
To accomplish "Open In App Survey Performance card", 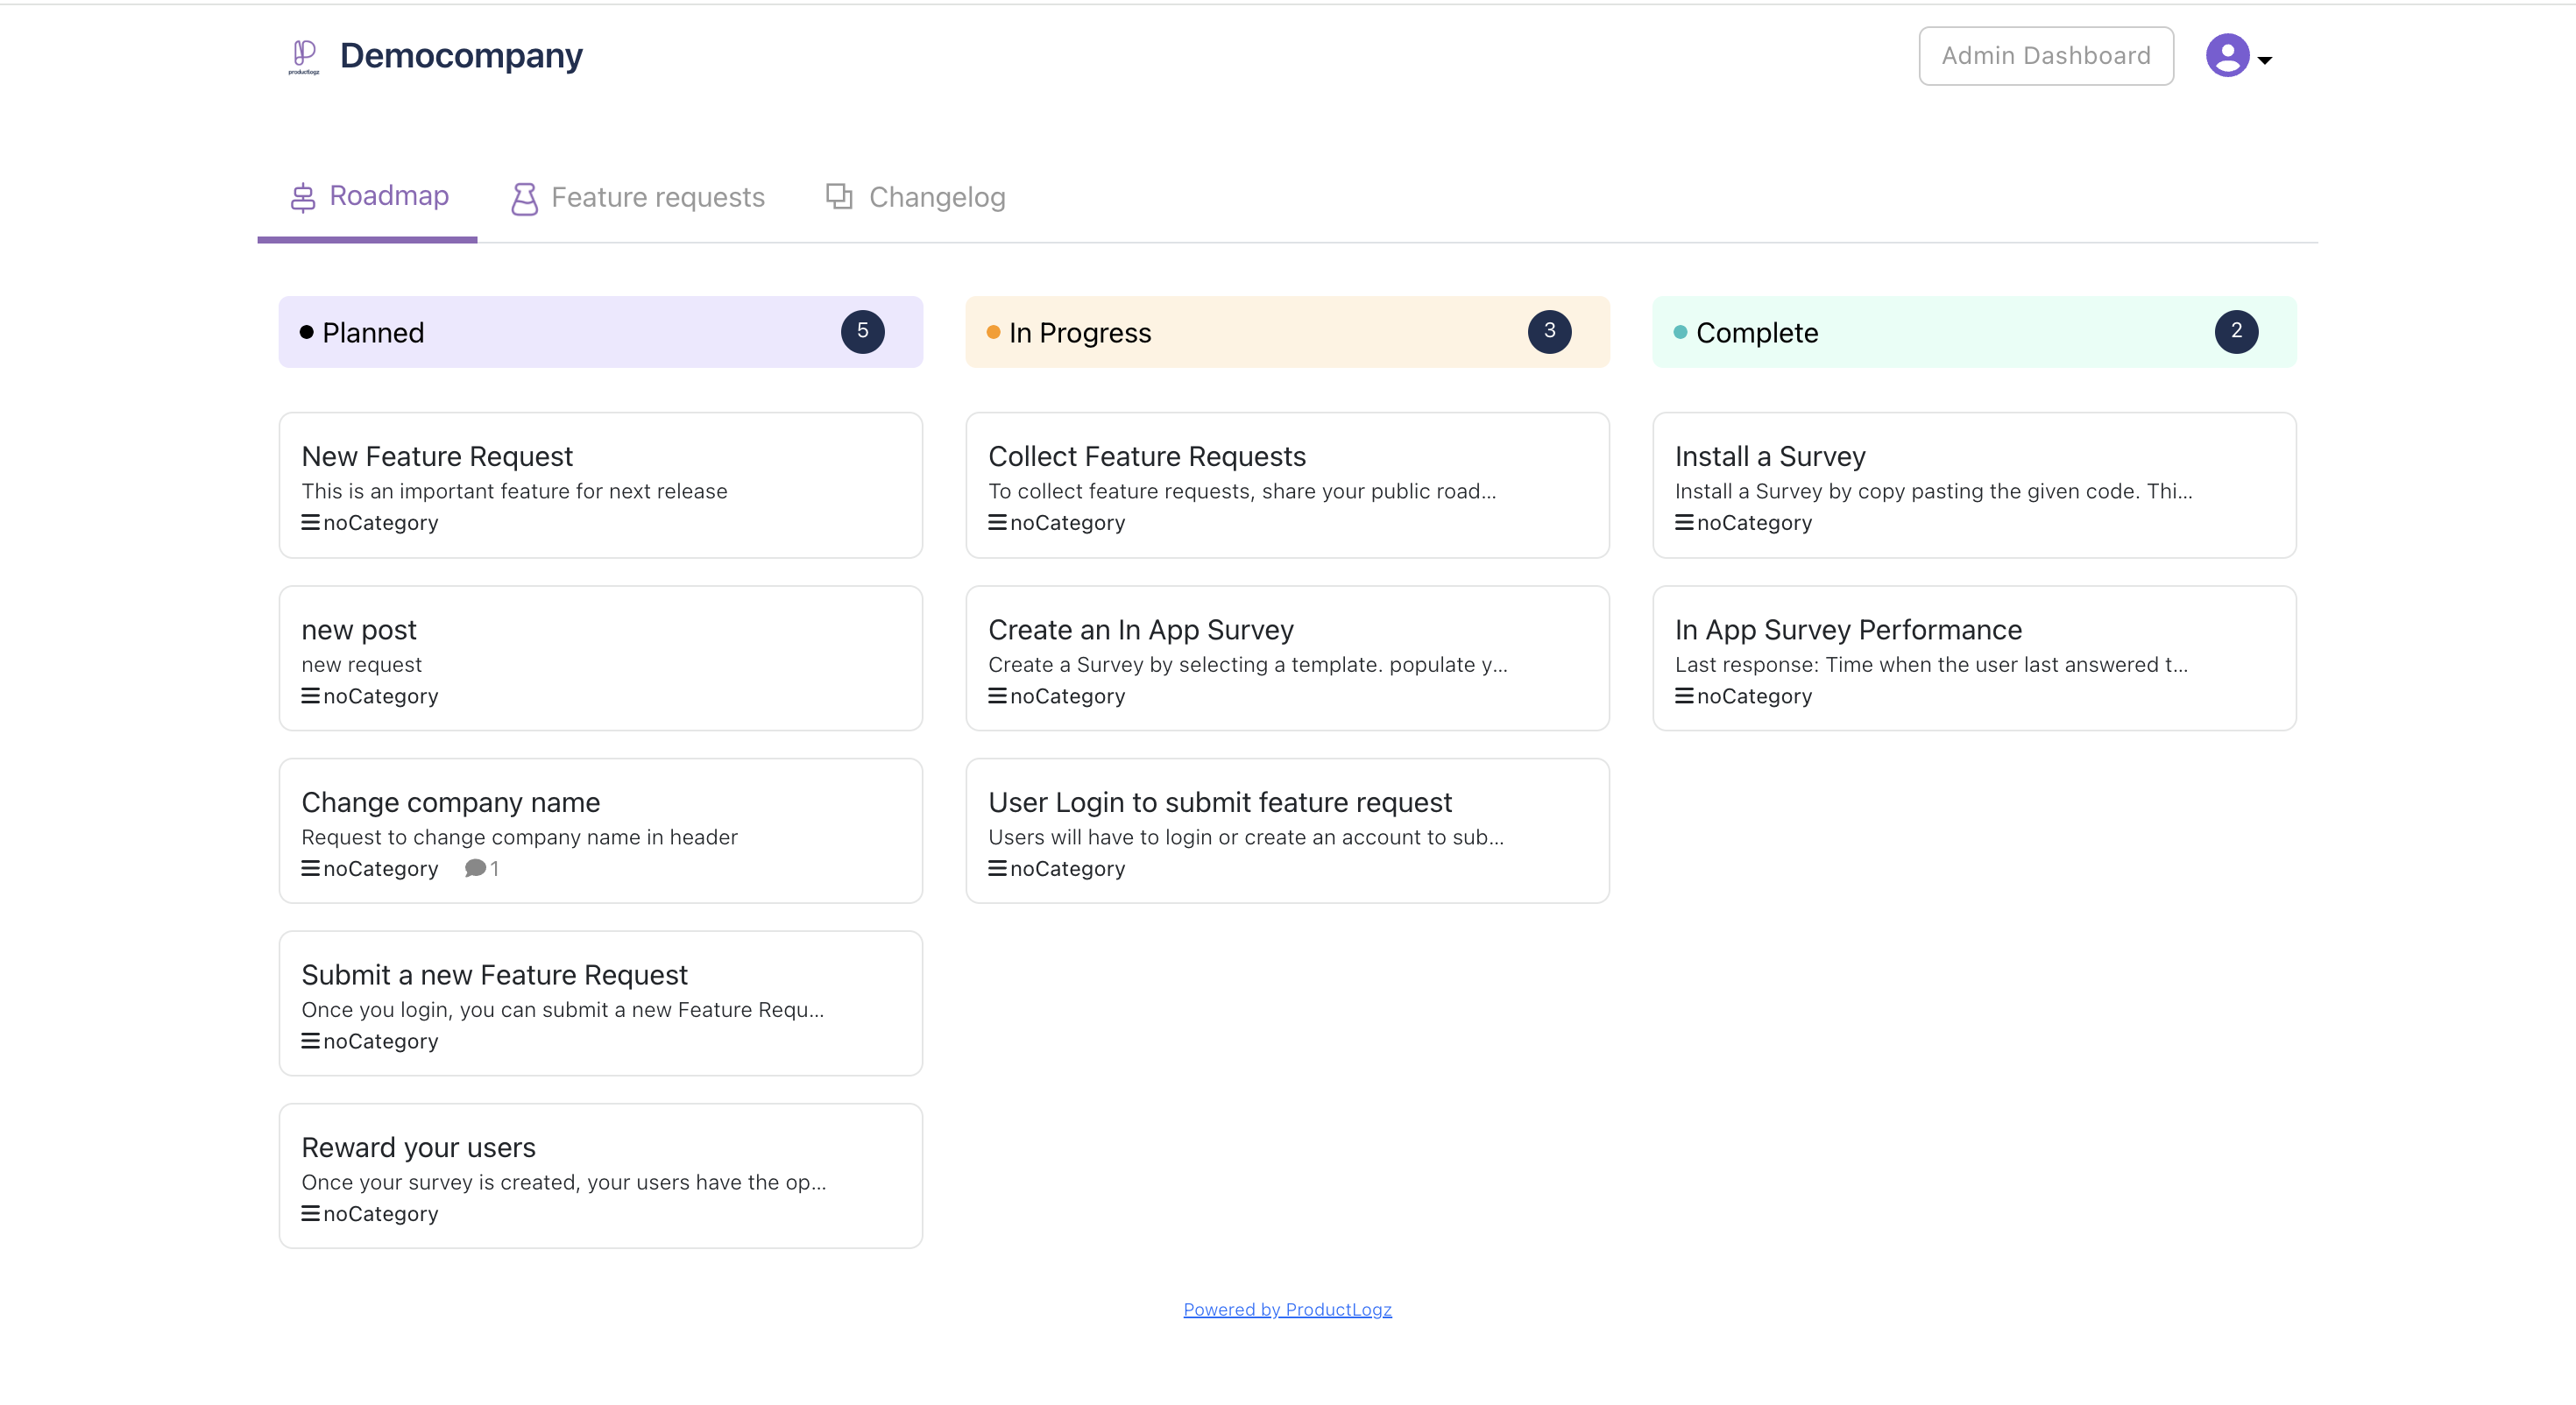I will pos(1973,658).
